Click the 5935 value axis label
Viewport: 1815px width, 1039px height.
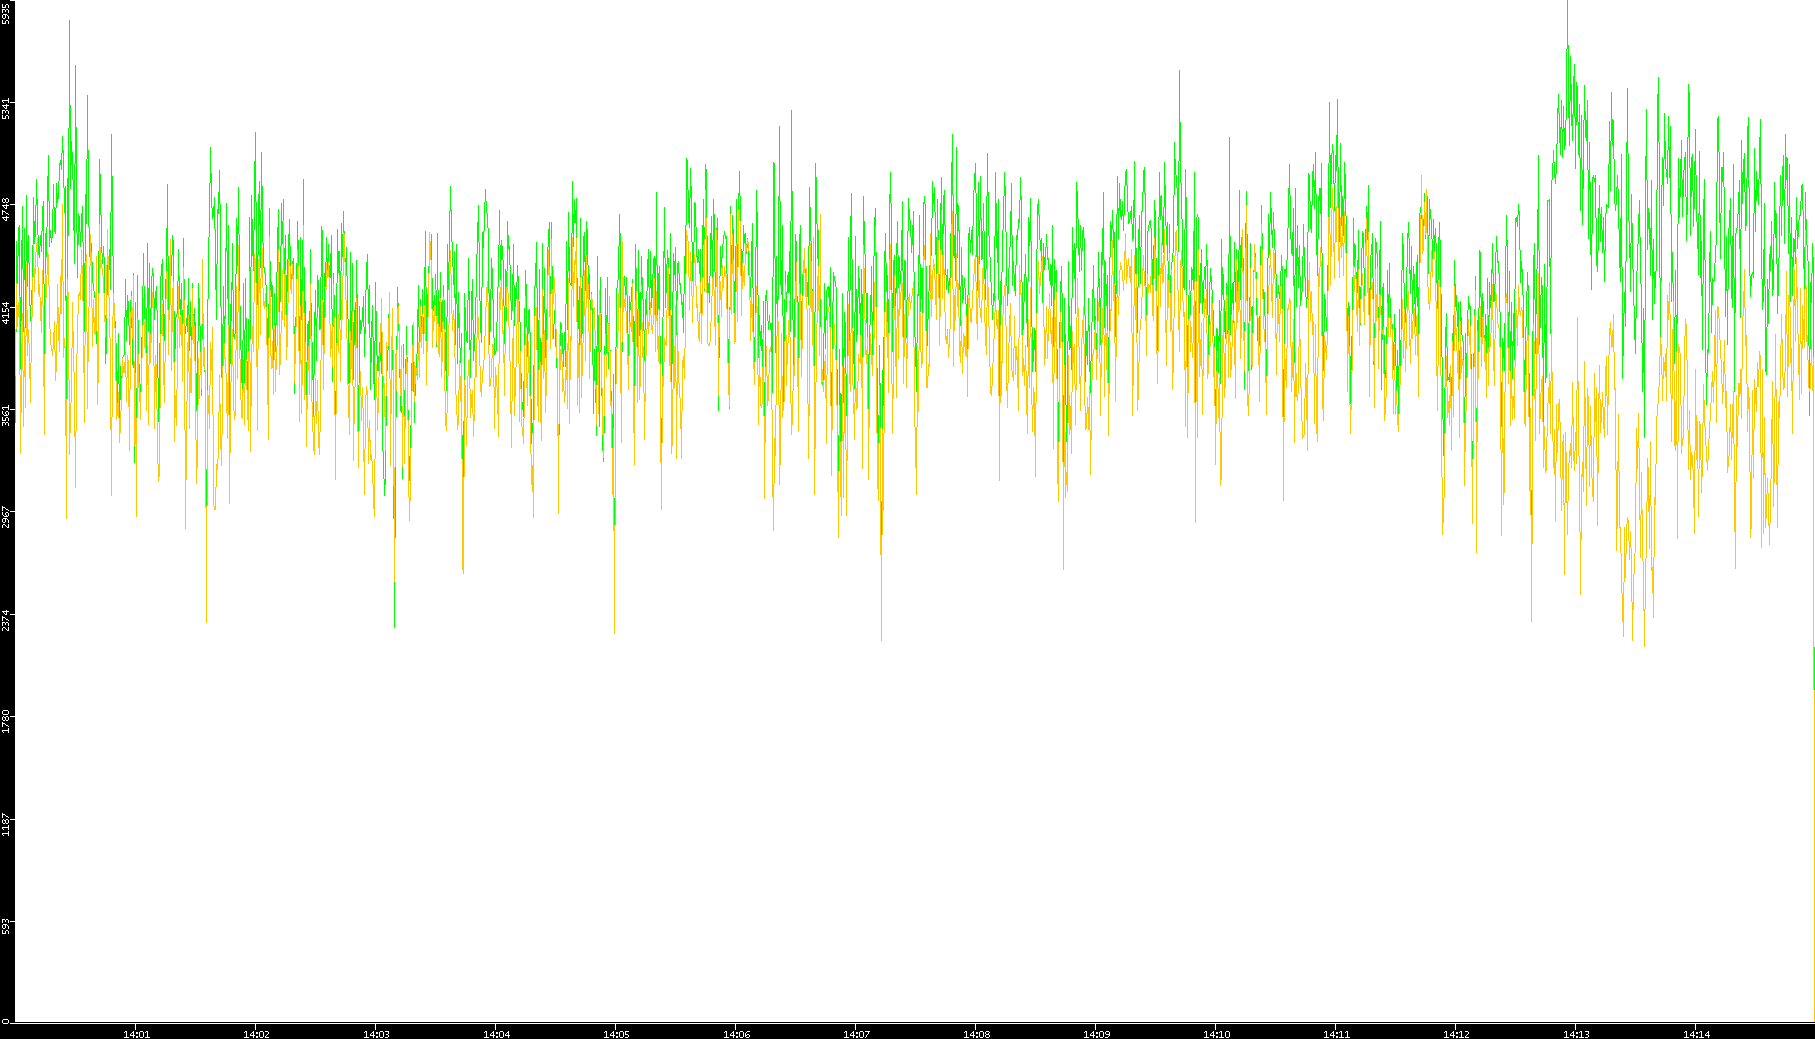coord(6,13)
